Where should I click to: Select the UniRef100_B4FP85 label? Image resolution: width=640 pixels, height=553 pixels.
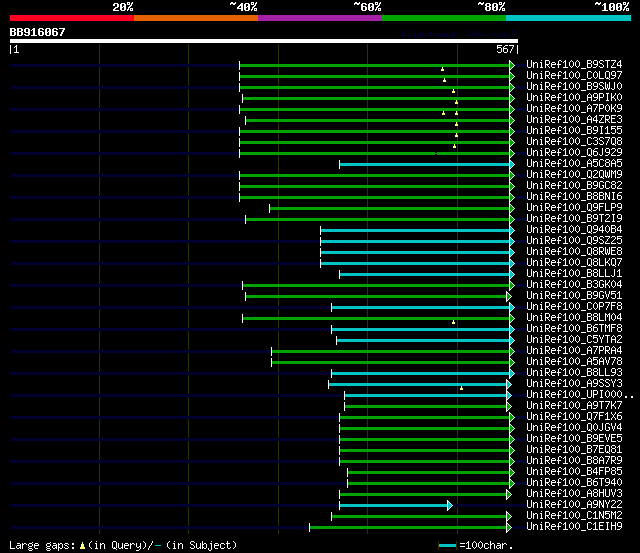tap(574, 472)
